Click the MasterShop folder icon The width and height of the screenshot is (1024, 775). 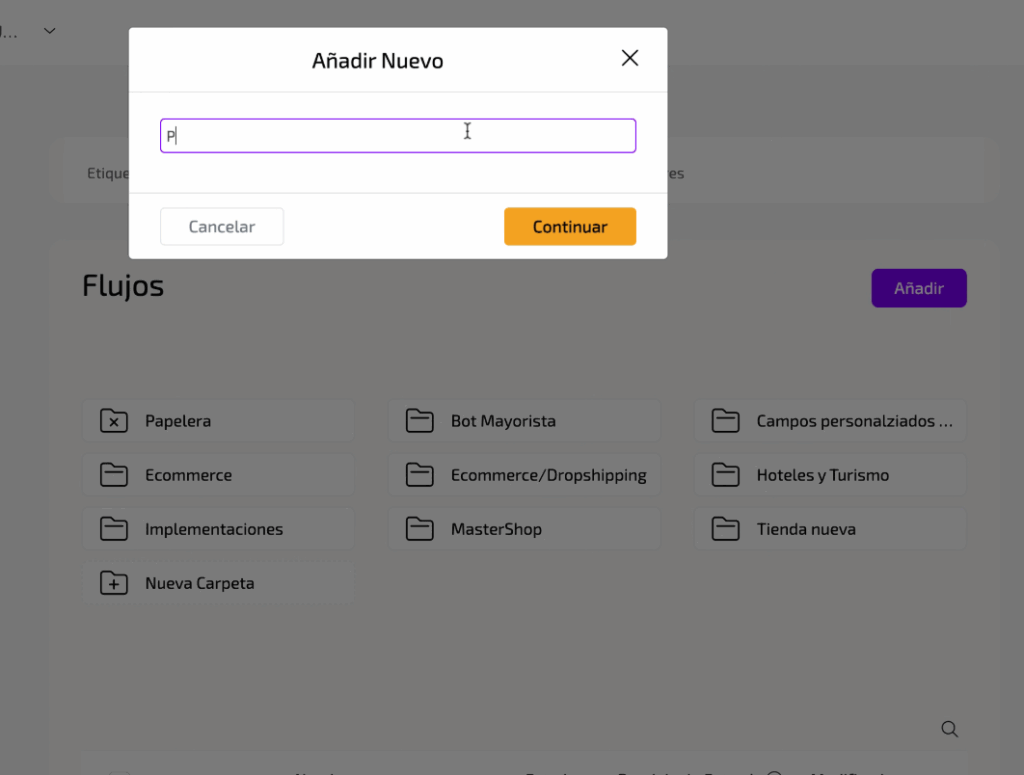click(x=420, y=529)
